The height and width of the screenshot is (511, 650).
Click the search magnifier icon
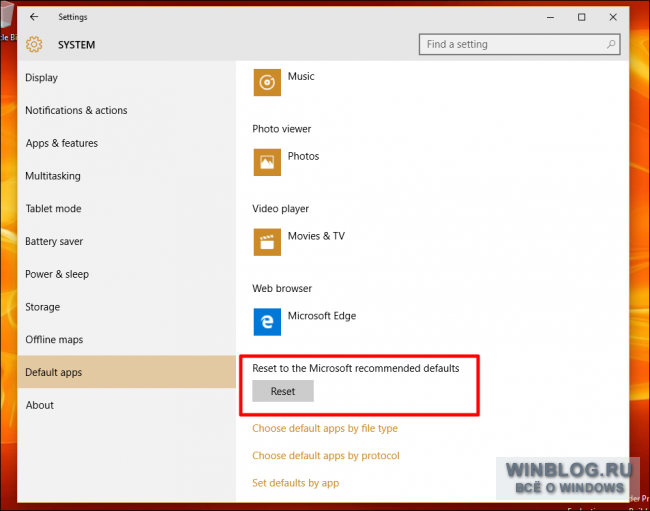pos(611,44)
